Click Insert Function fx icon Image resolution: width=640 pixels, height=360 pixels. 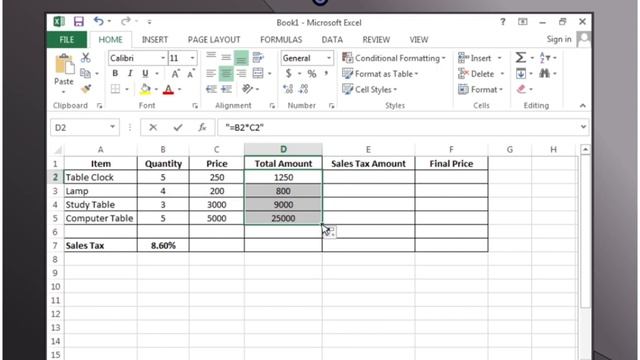pyautogui.click(x=202, y=127)
